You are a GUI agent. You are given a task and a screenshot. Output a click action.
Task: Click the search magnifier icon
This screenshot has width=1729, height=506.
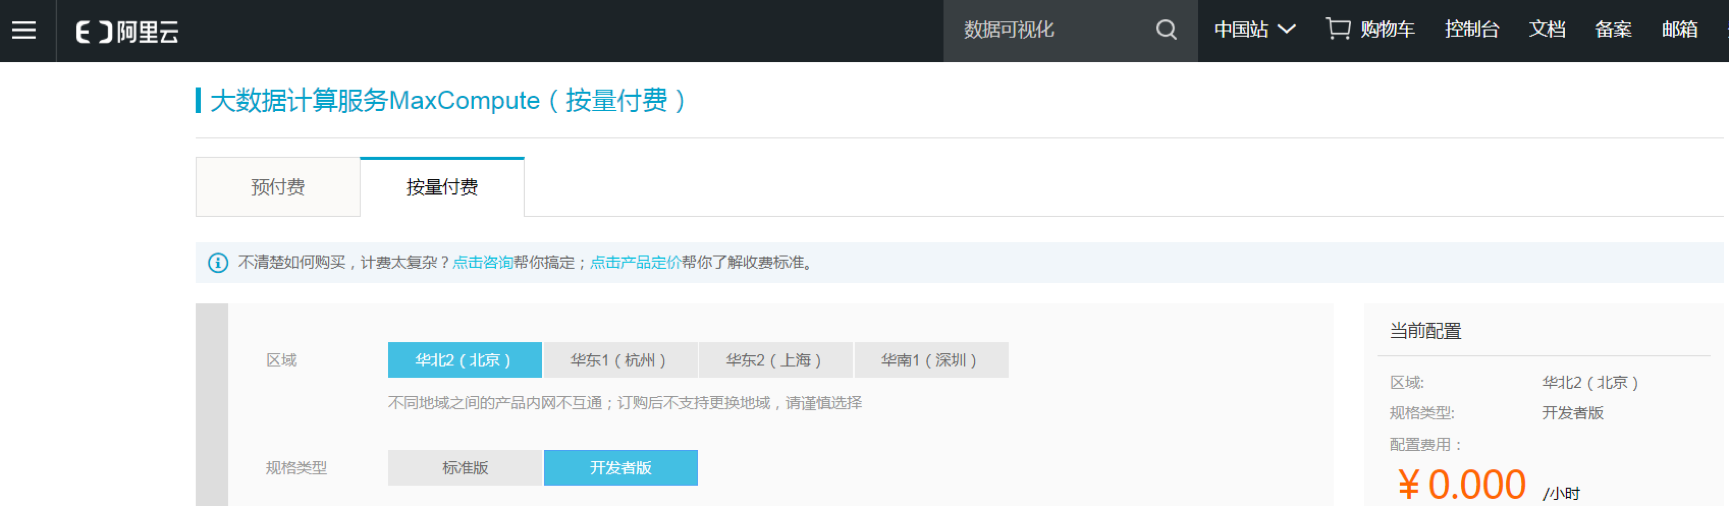tap(1166, 30)
